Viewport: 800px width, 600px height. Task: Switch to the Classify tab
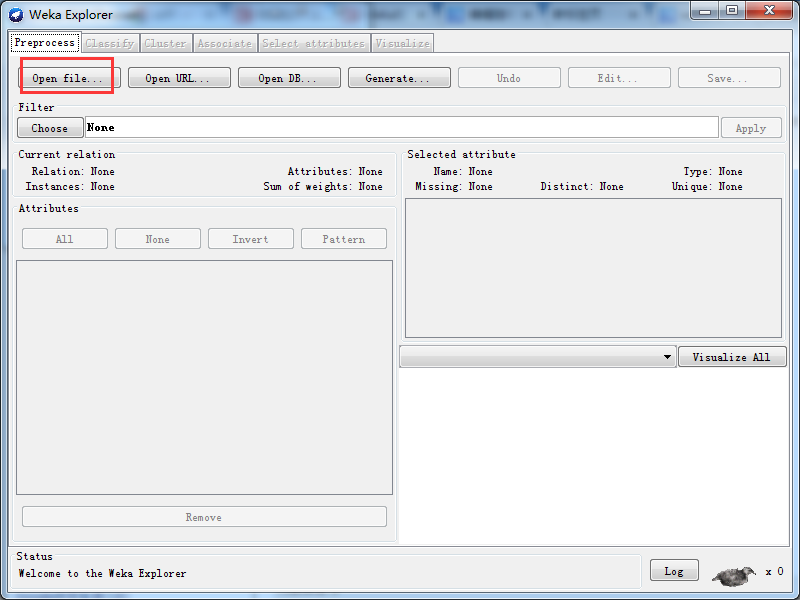coord(110,43)
